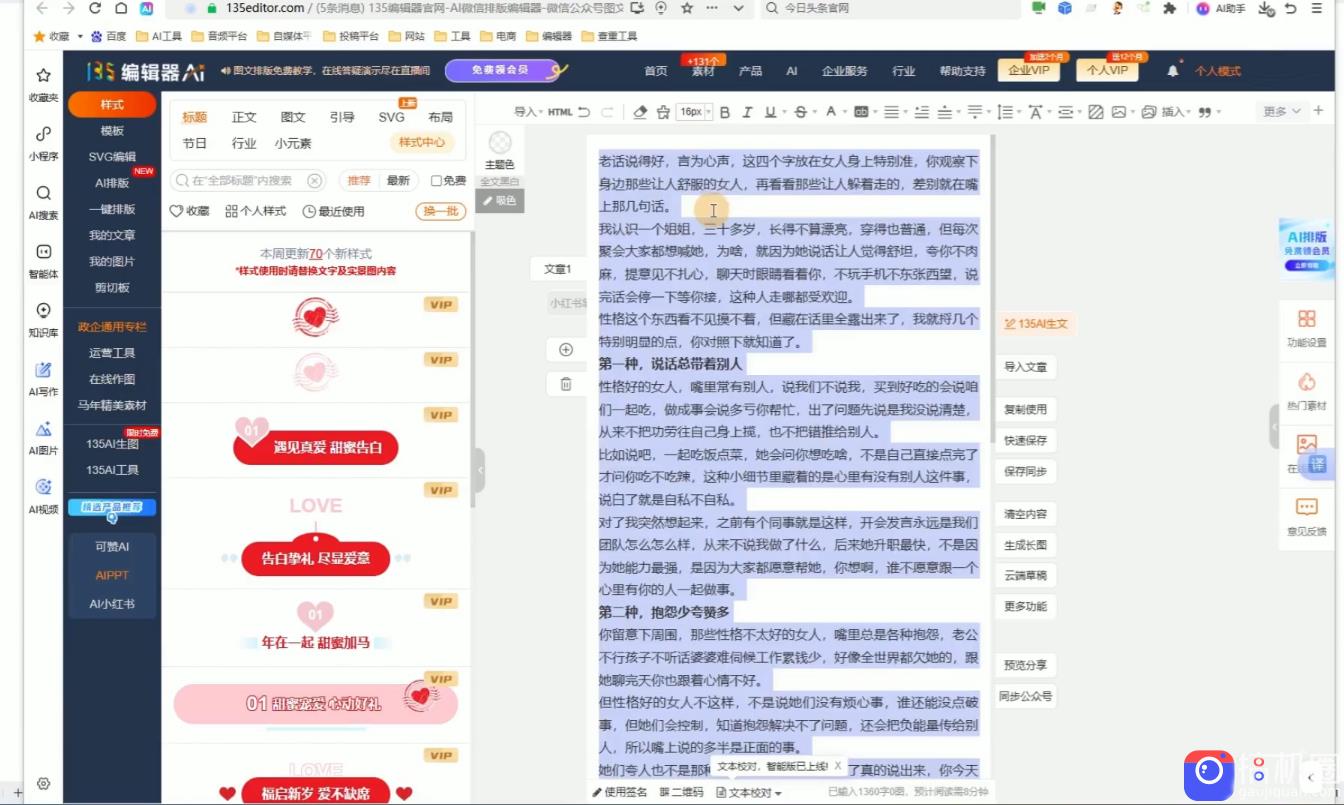Viewport: 1344px width, 805px height.
Task: Collapse the left style panel handle
Action: coord(480,470)
